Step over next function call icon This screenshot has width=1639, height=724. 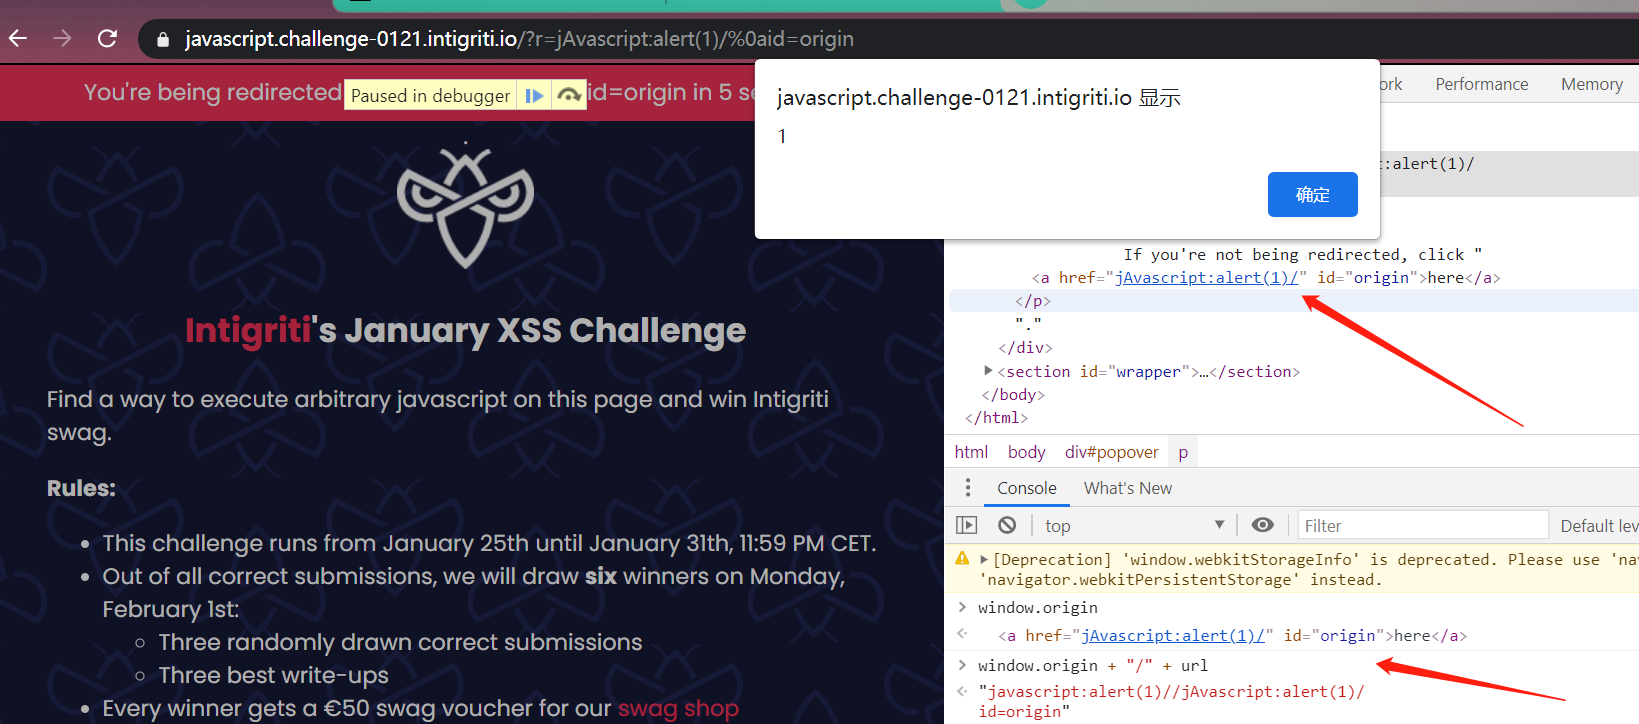tap(569, 96)
